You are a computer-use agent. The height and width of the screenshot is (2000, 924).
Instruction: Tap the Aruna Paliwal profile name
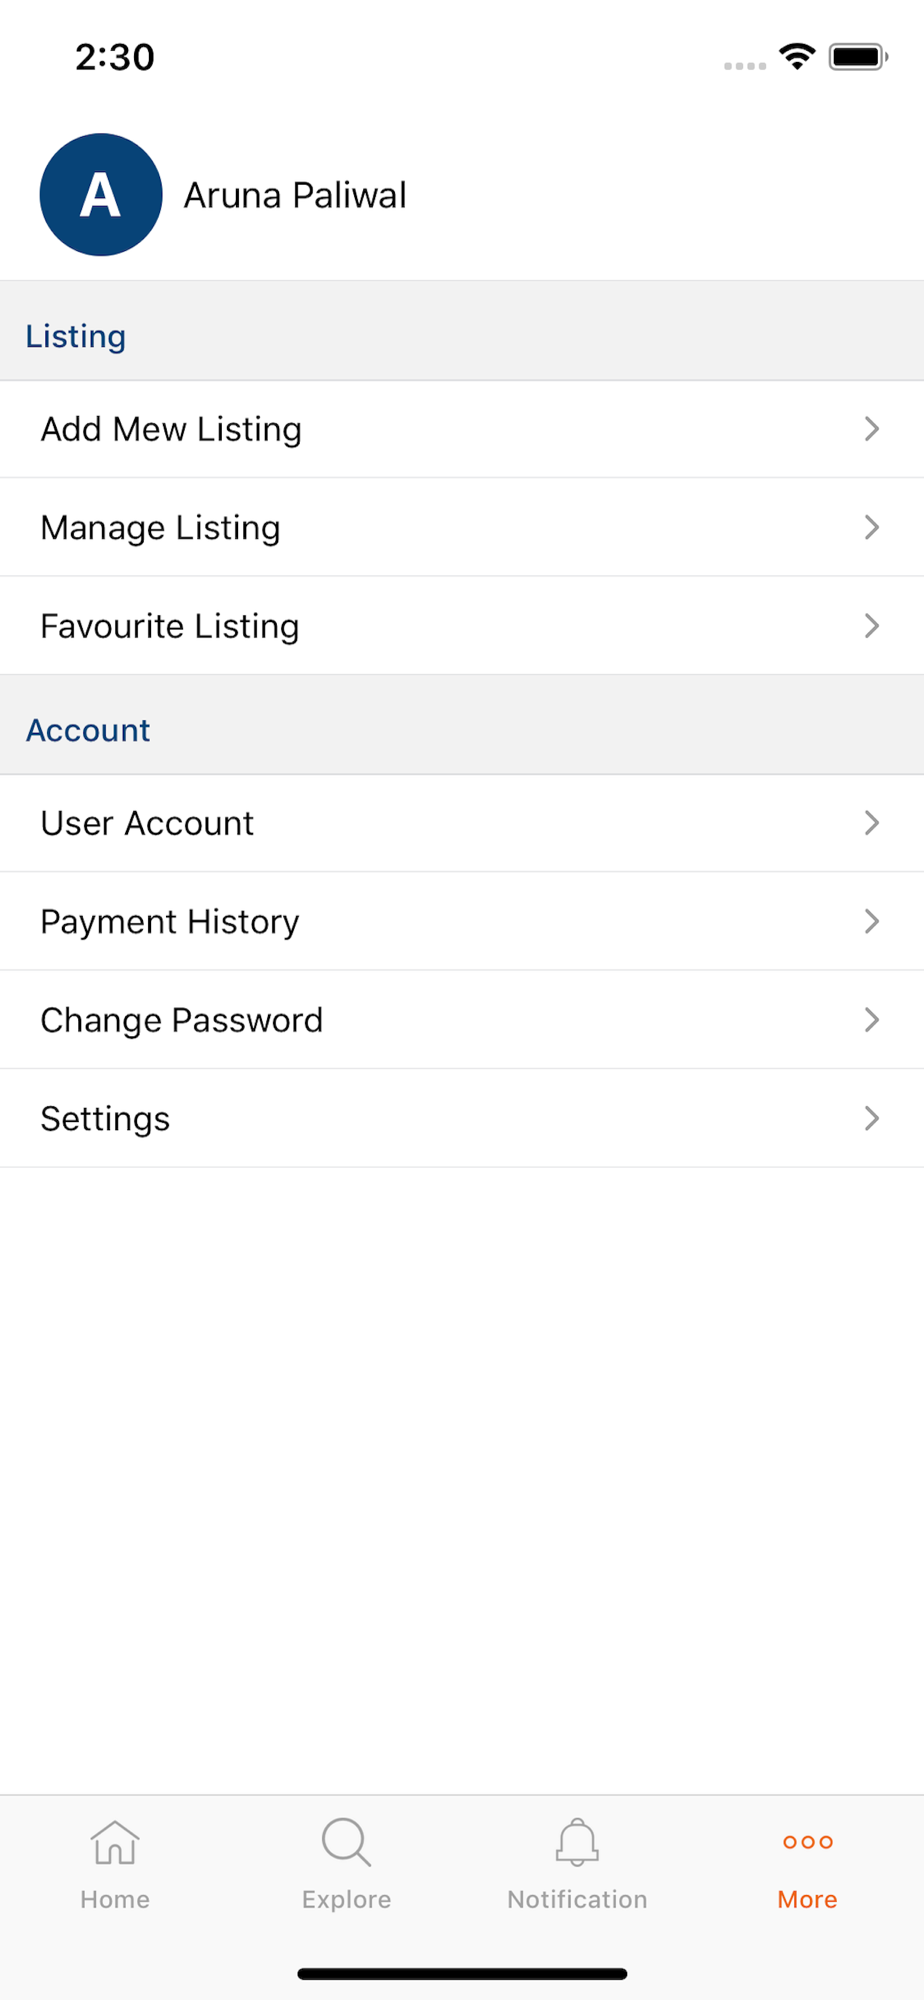tap(295, 196)
